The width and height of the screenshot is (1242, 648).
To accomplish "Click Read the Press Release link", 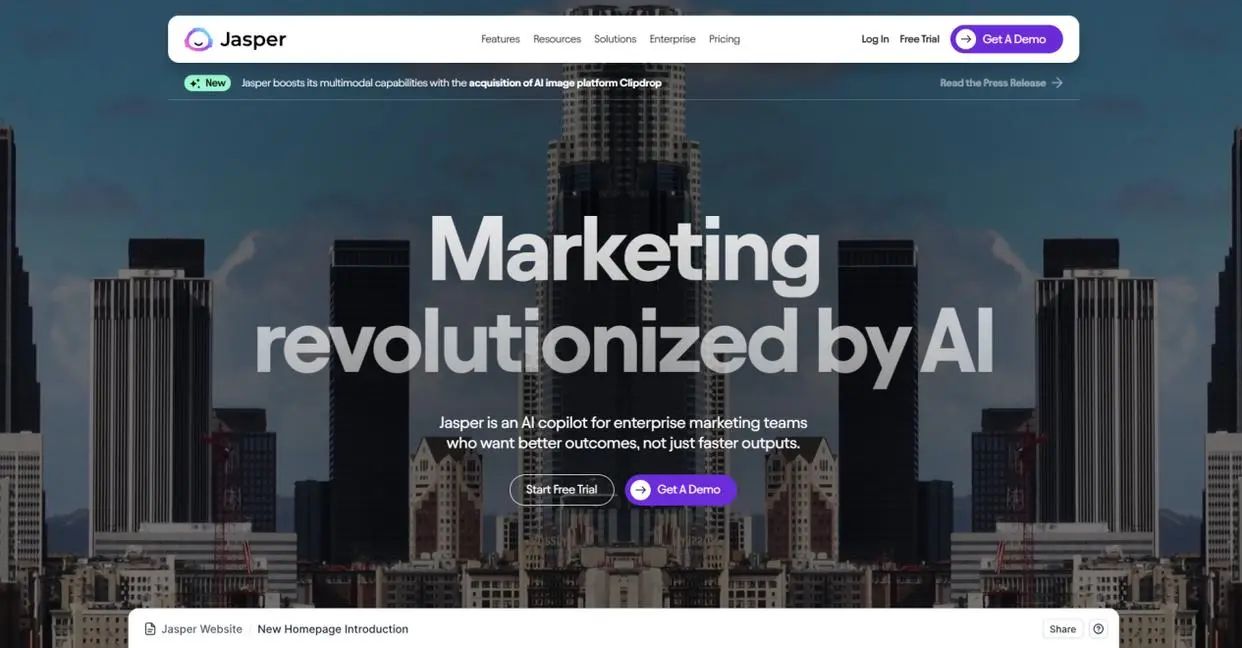I will coord(993,83).
